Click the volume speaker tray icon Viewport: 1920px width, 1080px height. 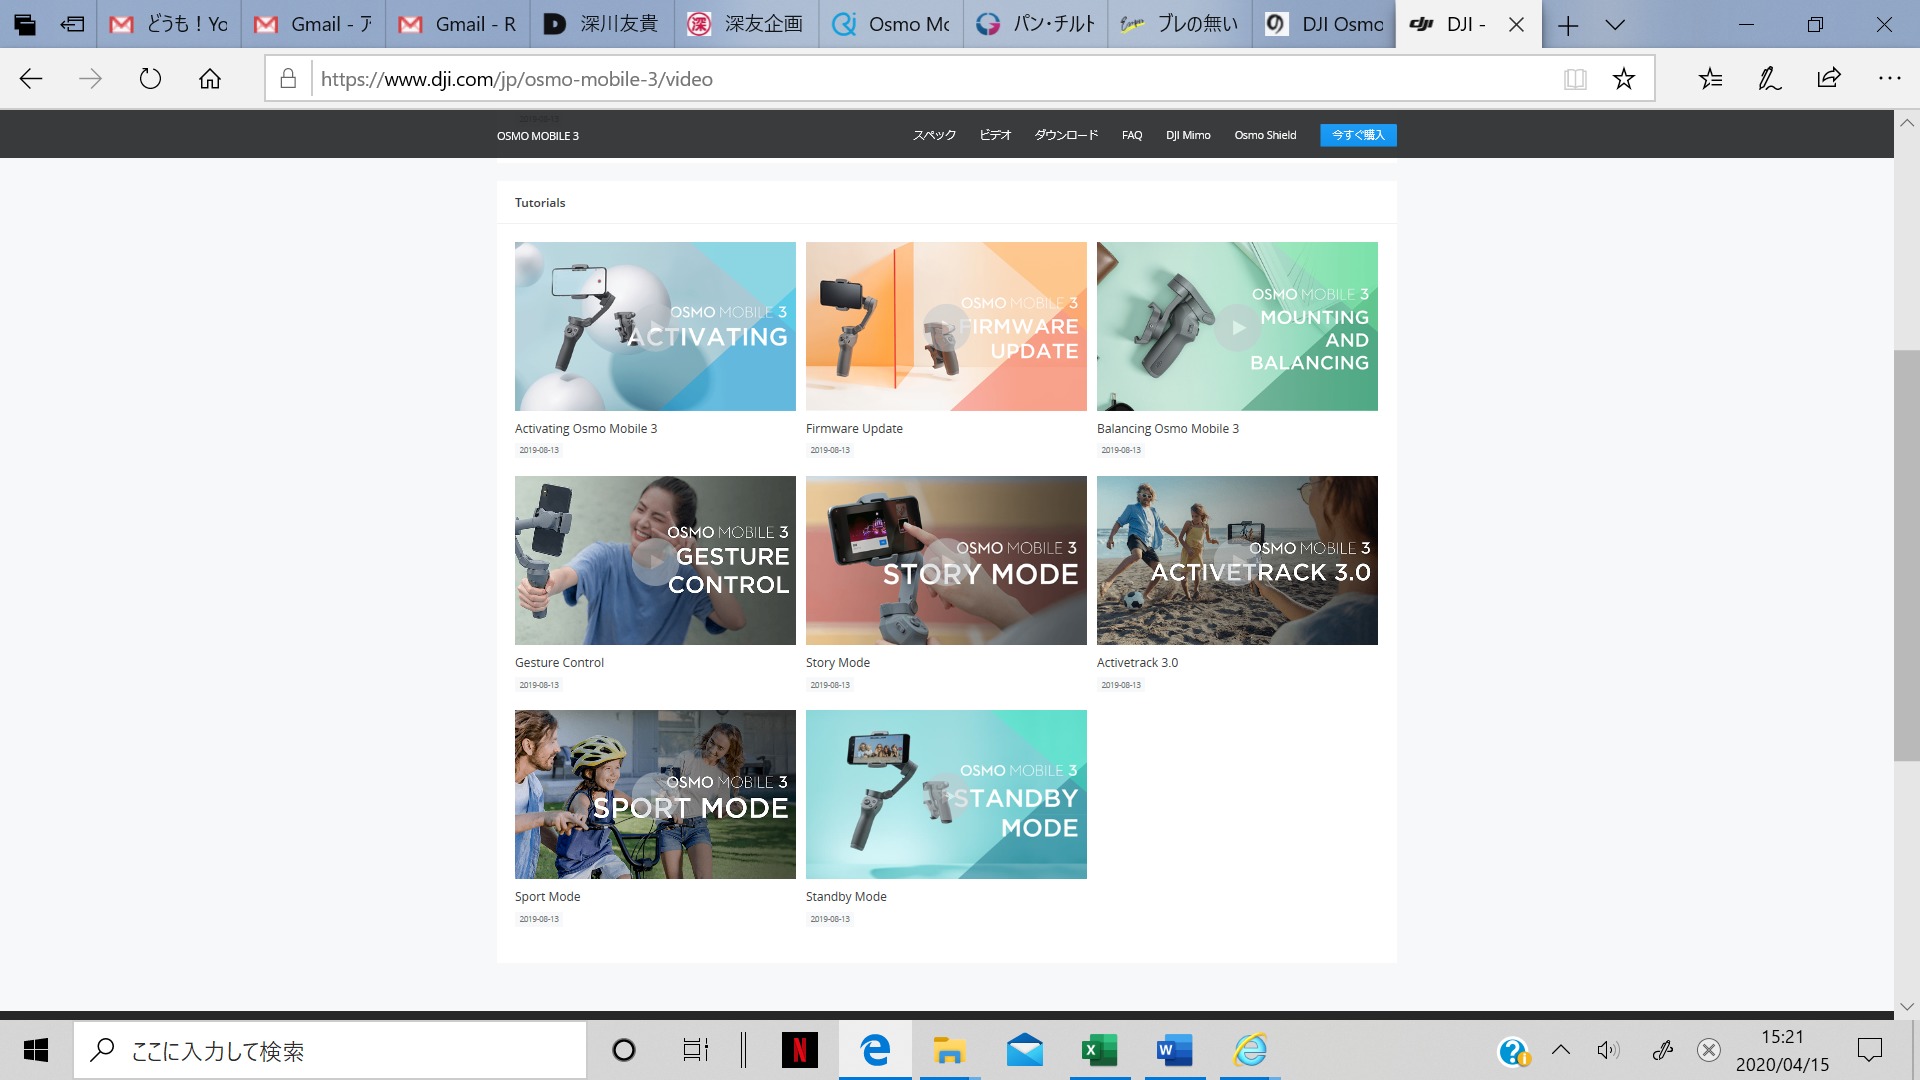pos(1608,1050)
